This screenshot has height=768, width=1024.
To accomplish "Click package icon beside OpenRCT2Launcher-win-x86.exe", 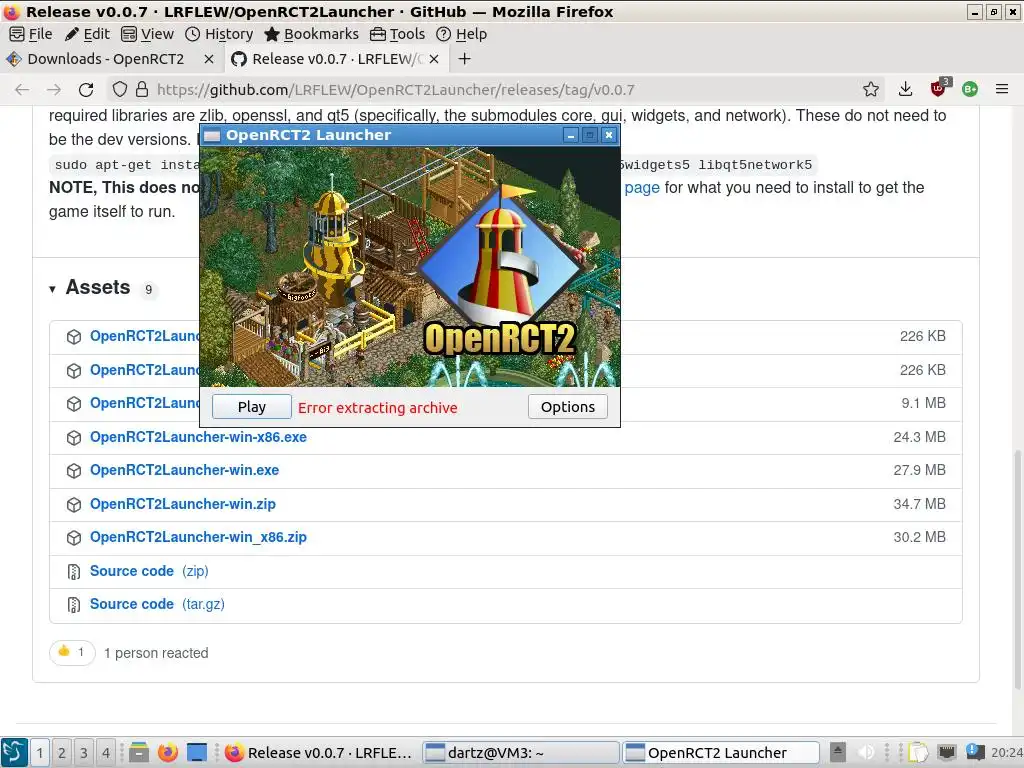I will click(x=74, y=438).
